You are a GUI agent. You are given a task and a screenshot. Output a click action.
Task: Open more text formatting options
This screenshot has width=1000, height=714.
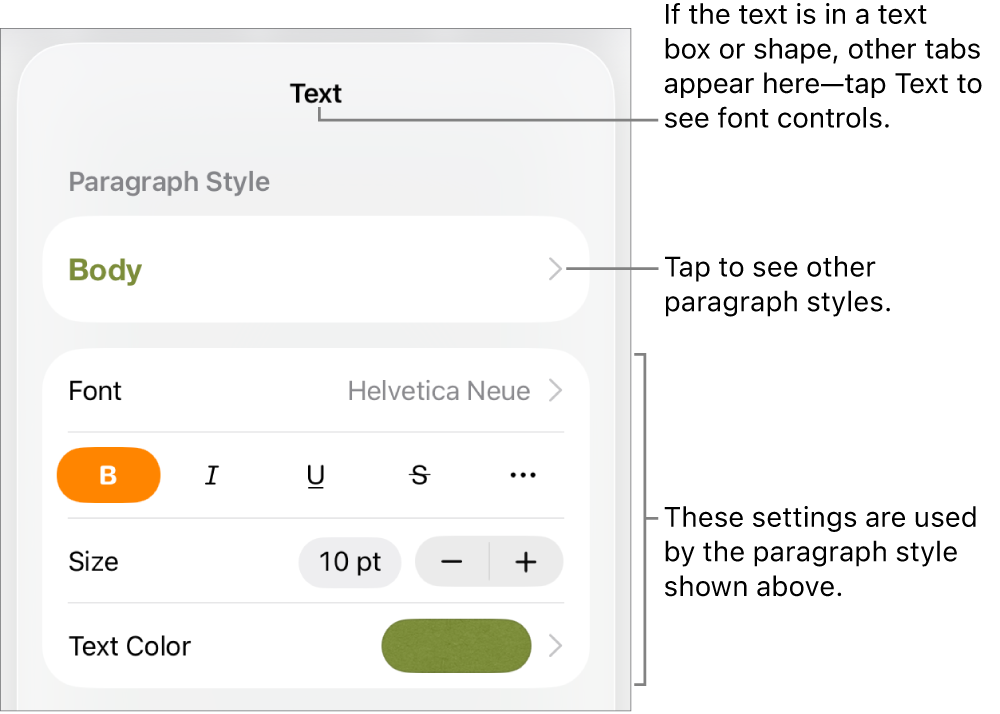522,475
